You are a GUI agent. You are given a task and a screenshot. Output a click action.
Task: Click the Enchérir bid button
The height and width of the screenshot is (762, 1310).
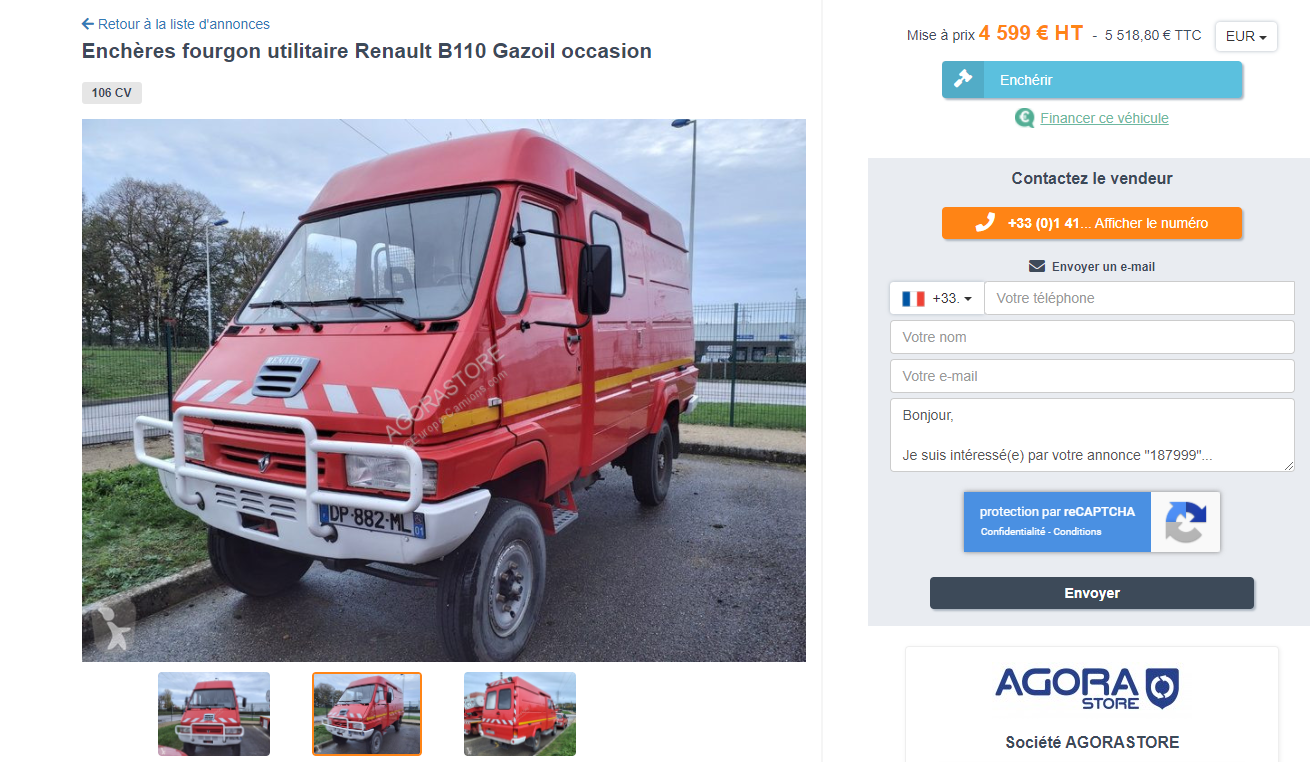point(1092,80)
